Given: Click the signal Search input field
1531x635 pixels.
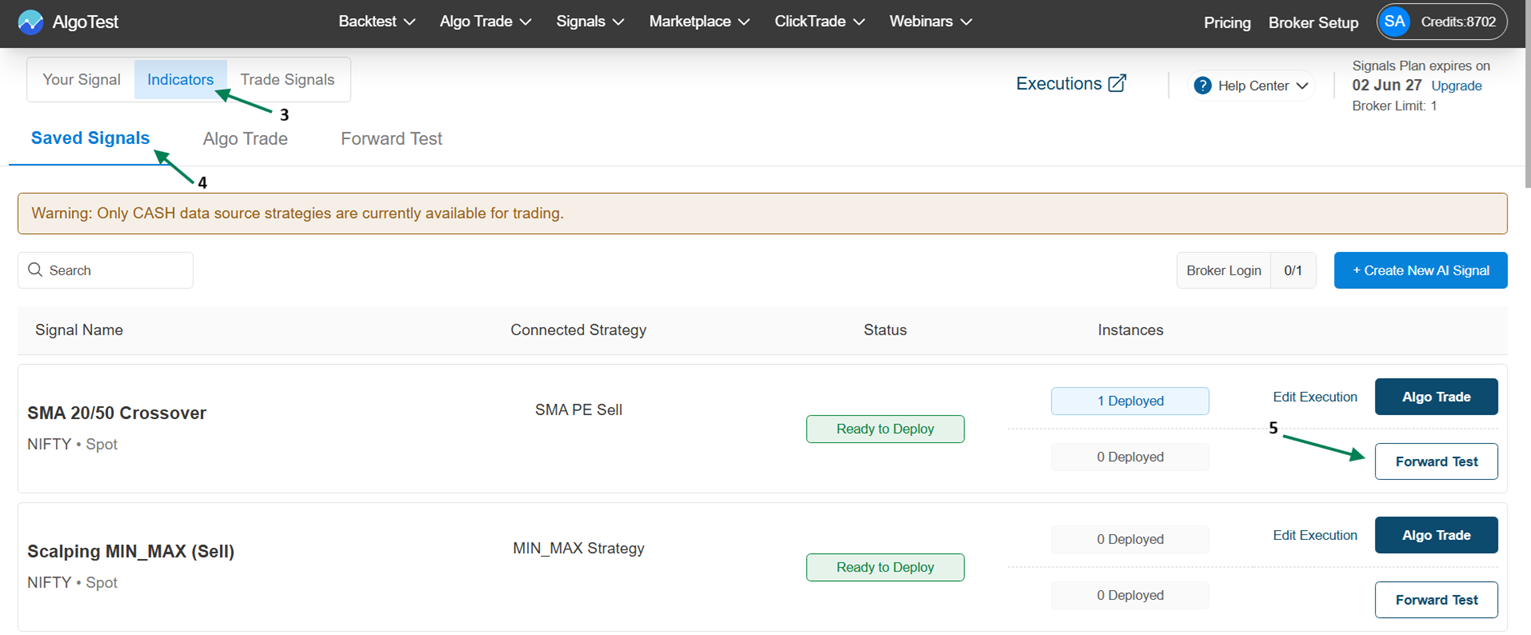Looking at the screenshot, I should [x=115, y=270].
